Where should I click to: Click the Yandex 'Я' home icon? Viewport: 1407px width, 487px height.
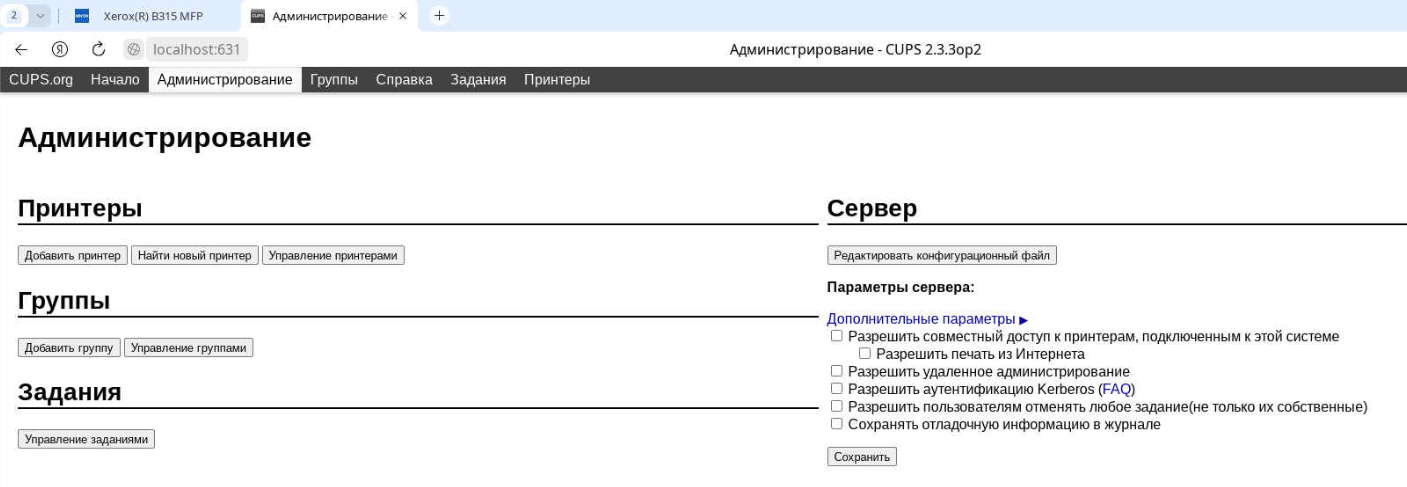click(x=60, y=49)
